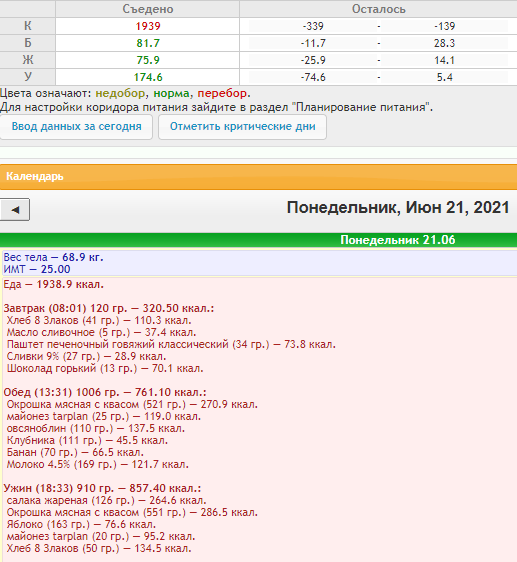Open 'Ввод данных за сегодня' button

tap(76, 127)
